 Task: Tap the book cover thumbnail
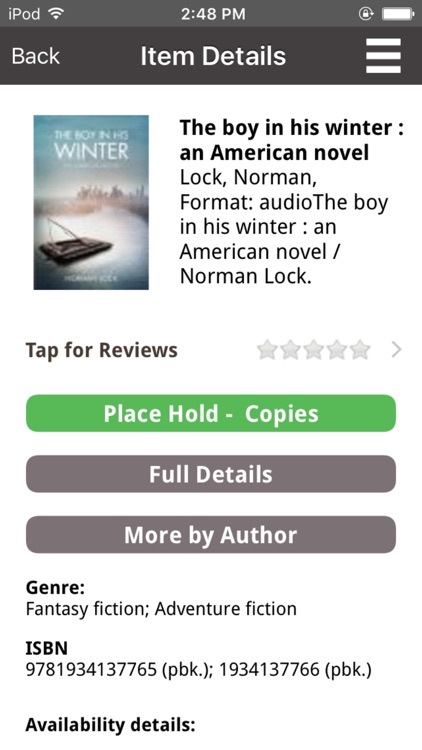point(91,202)
